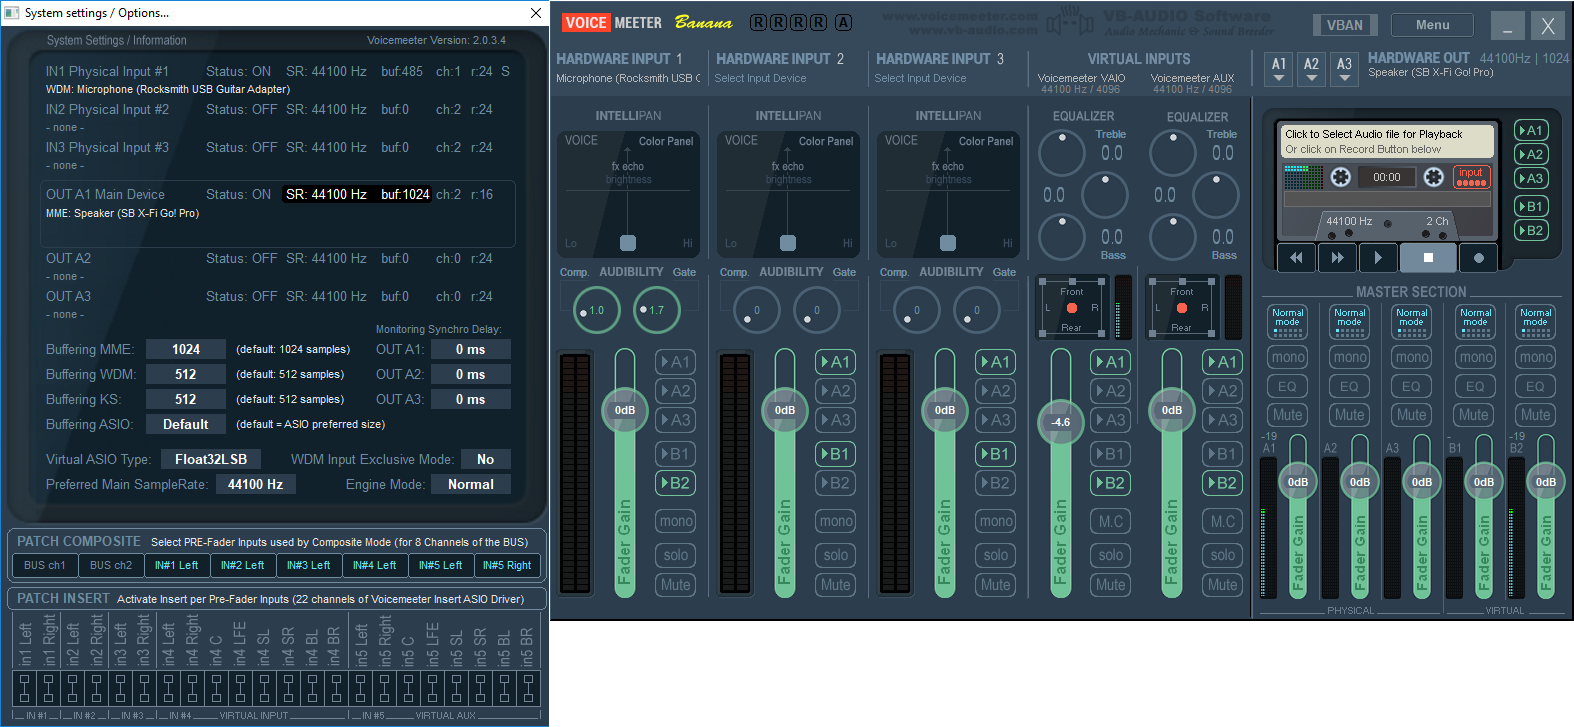1574x727 pixels.
Task: Change the Virtual ASIO Type Float32LSB
Action: (210, 459)
